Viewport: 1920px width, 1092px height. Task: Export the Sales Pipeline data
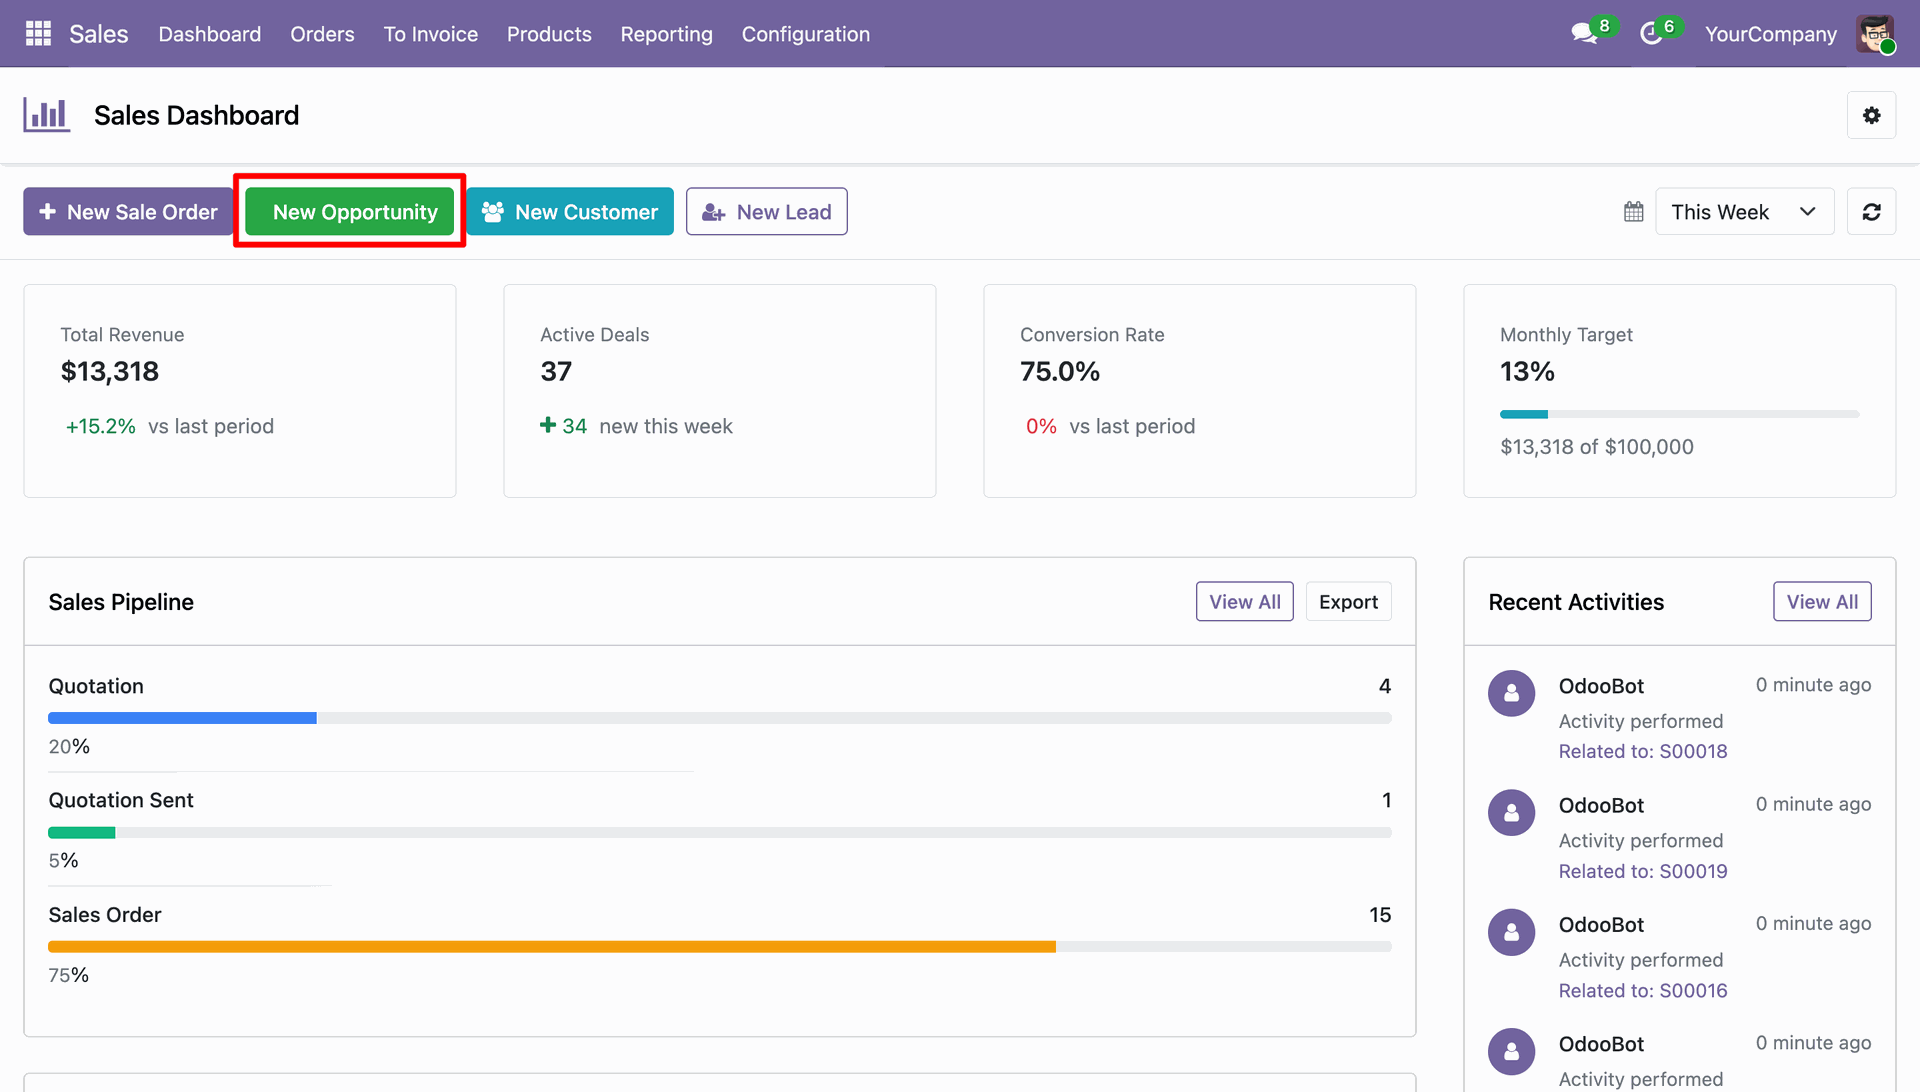click(1347, 602)
